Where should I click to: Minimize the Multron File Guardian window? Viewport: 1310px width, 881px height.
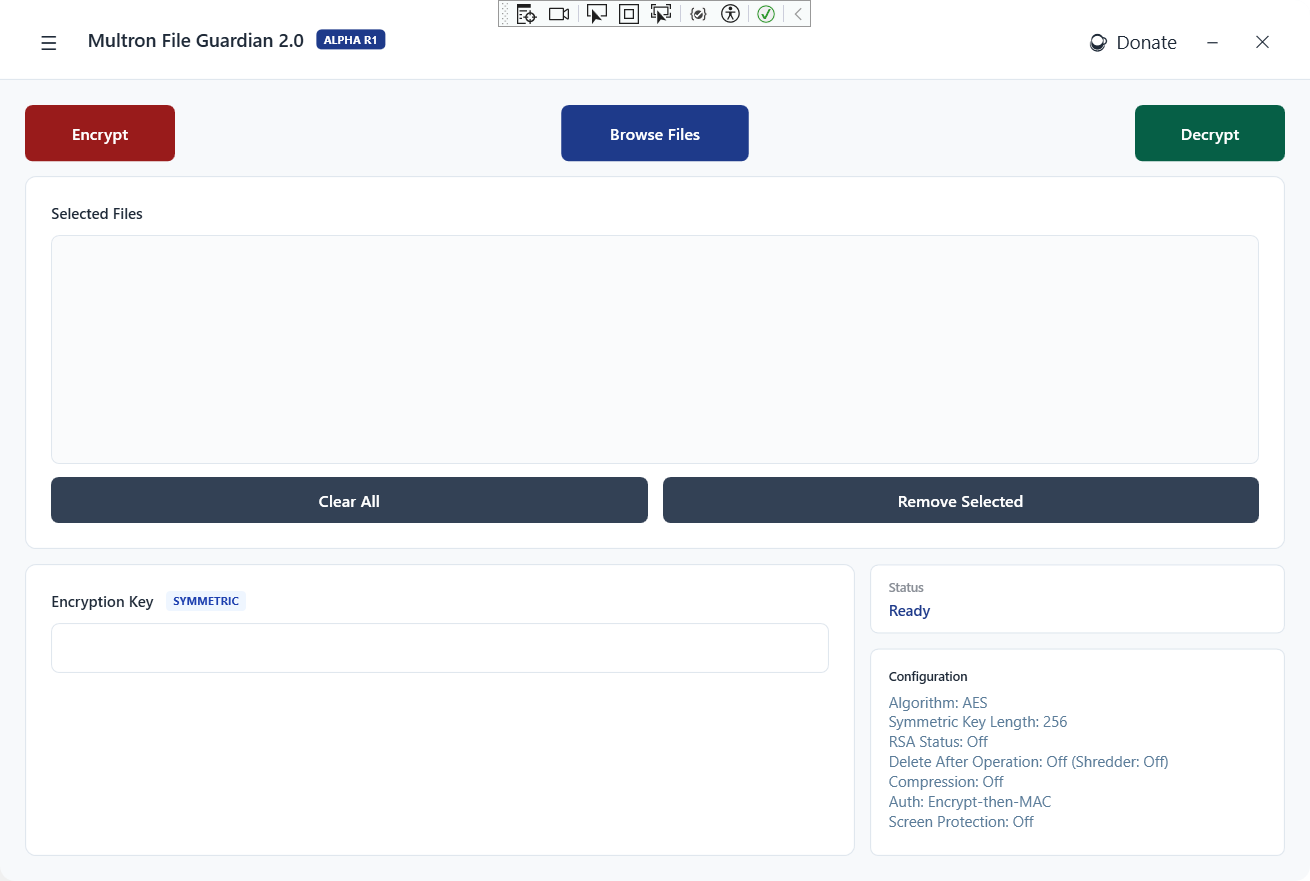(x=1212, y=42)
